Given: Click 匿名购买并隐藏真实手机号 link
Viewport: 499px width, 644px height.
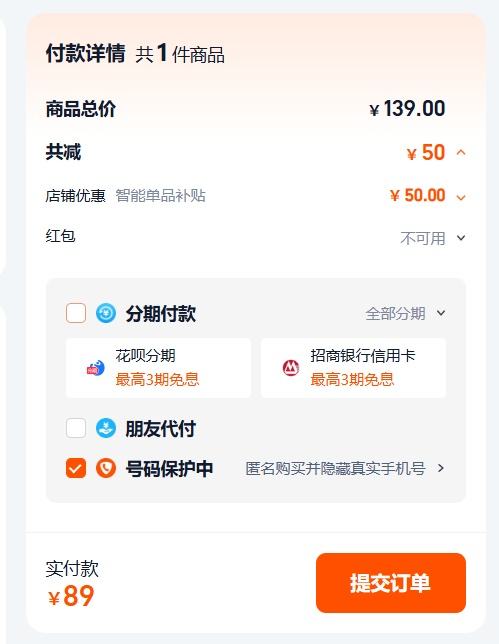Looking at the screenshot, I should pyautogui.click(x=335, y=468).
